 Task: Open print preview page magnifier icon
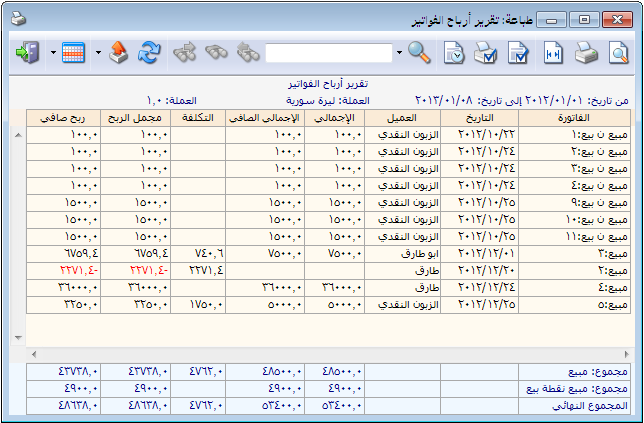pos(618,53)
